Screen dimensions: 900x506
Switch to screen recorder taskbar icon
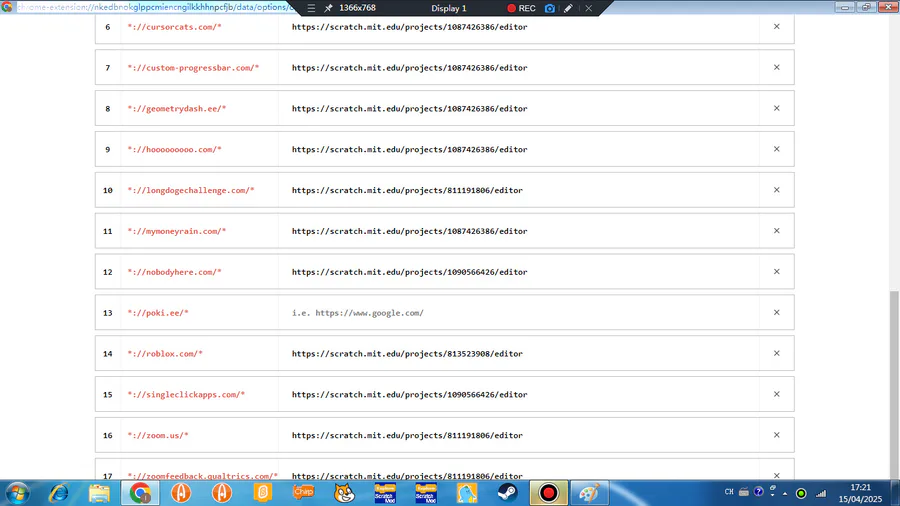click(x=548, y=493)
